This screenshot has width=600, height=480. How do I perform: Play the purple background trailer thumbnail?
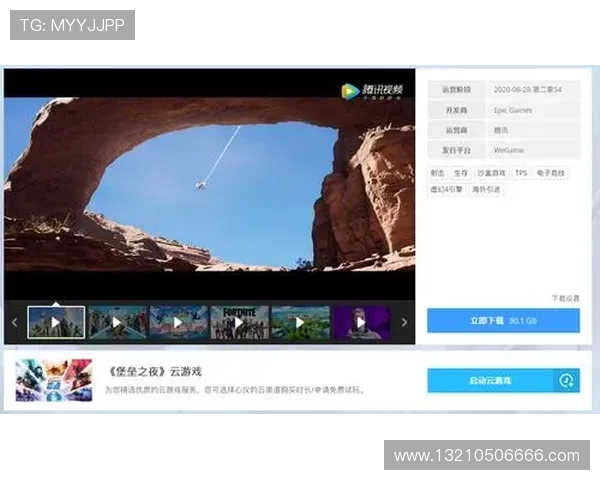point(362,322)
